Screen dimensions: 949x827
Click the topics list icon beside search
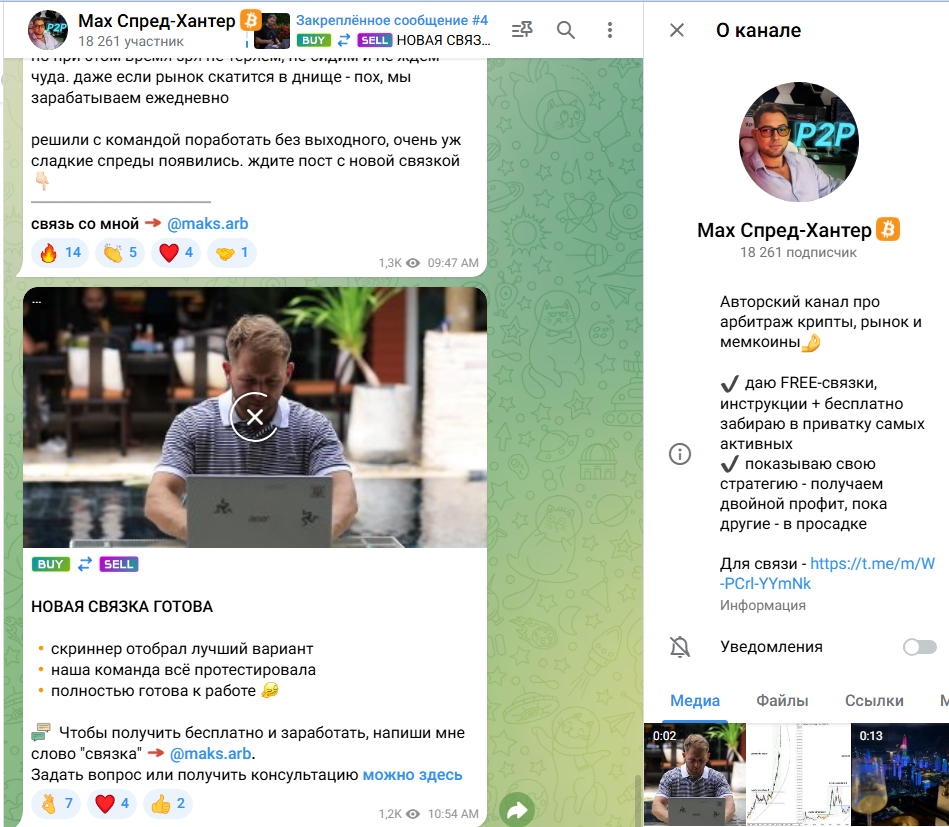click(x=521, y=30)
